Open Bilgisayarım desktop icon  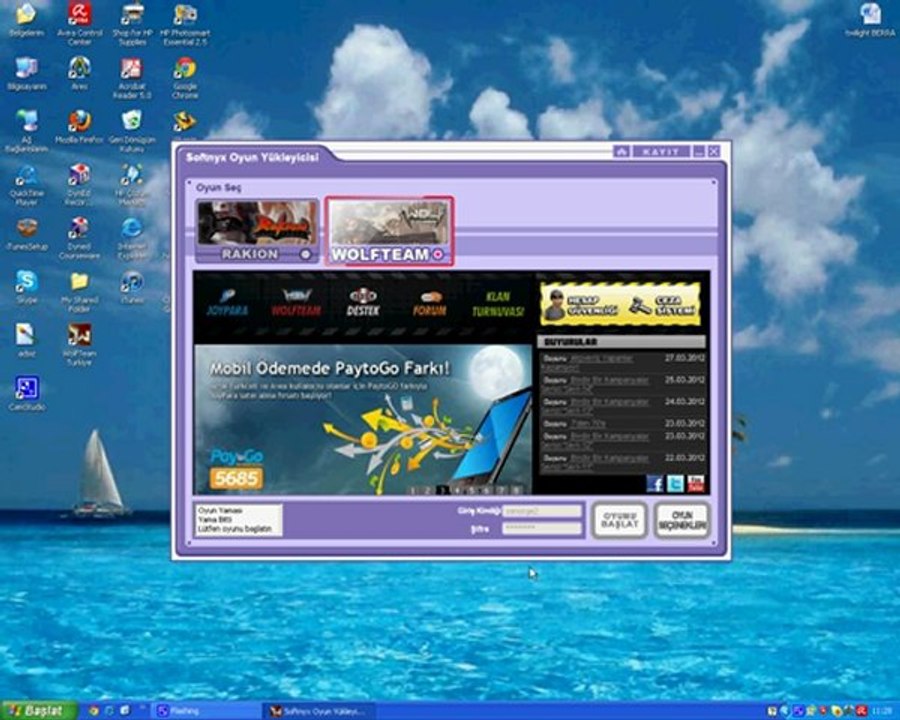click(x=26, y=74)
